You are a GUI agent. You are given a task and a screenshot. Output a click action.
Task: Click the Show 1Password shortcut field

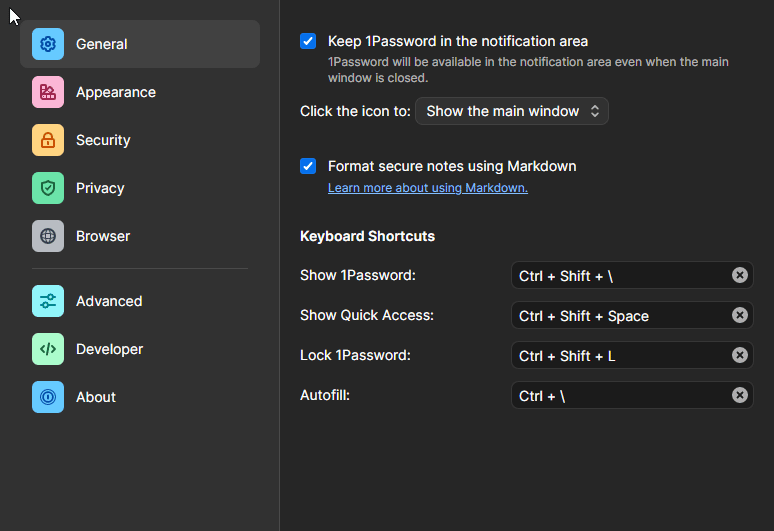[x=620, y=275]
